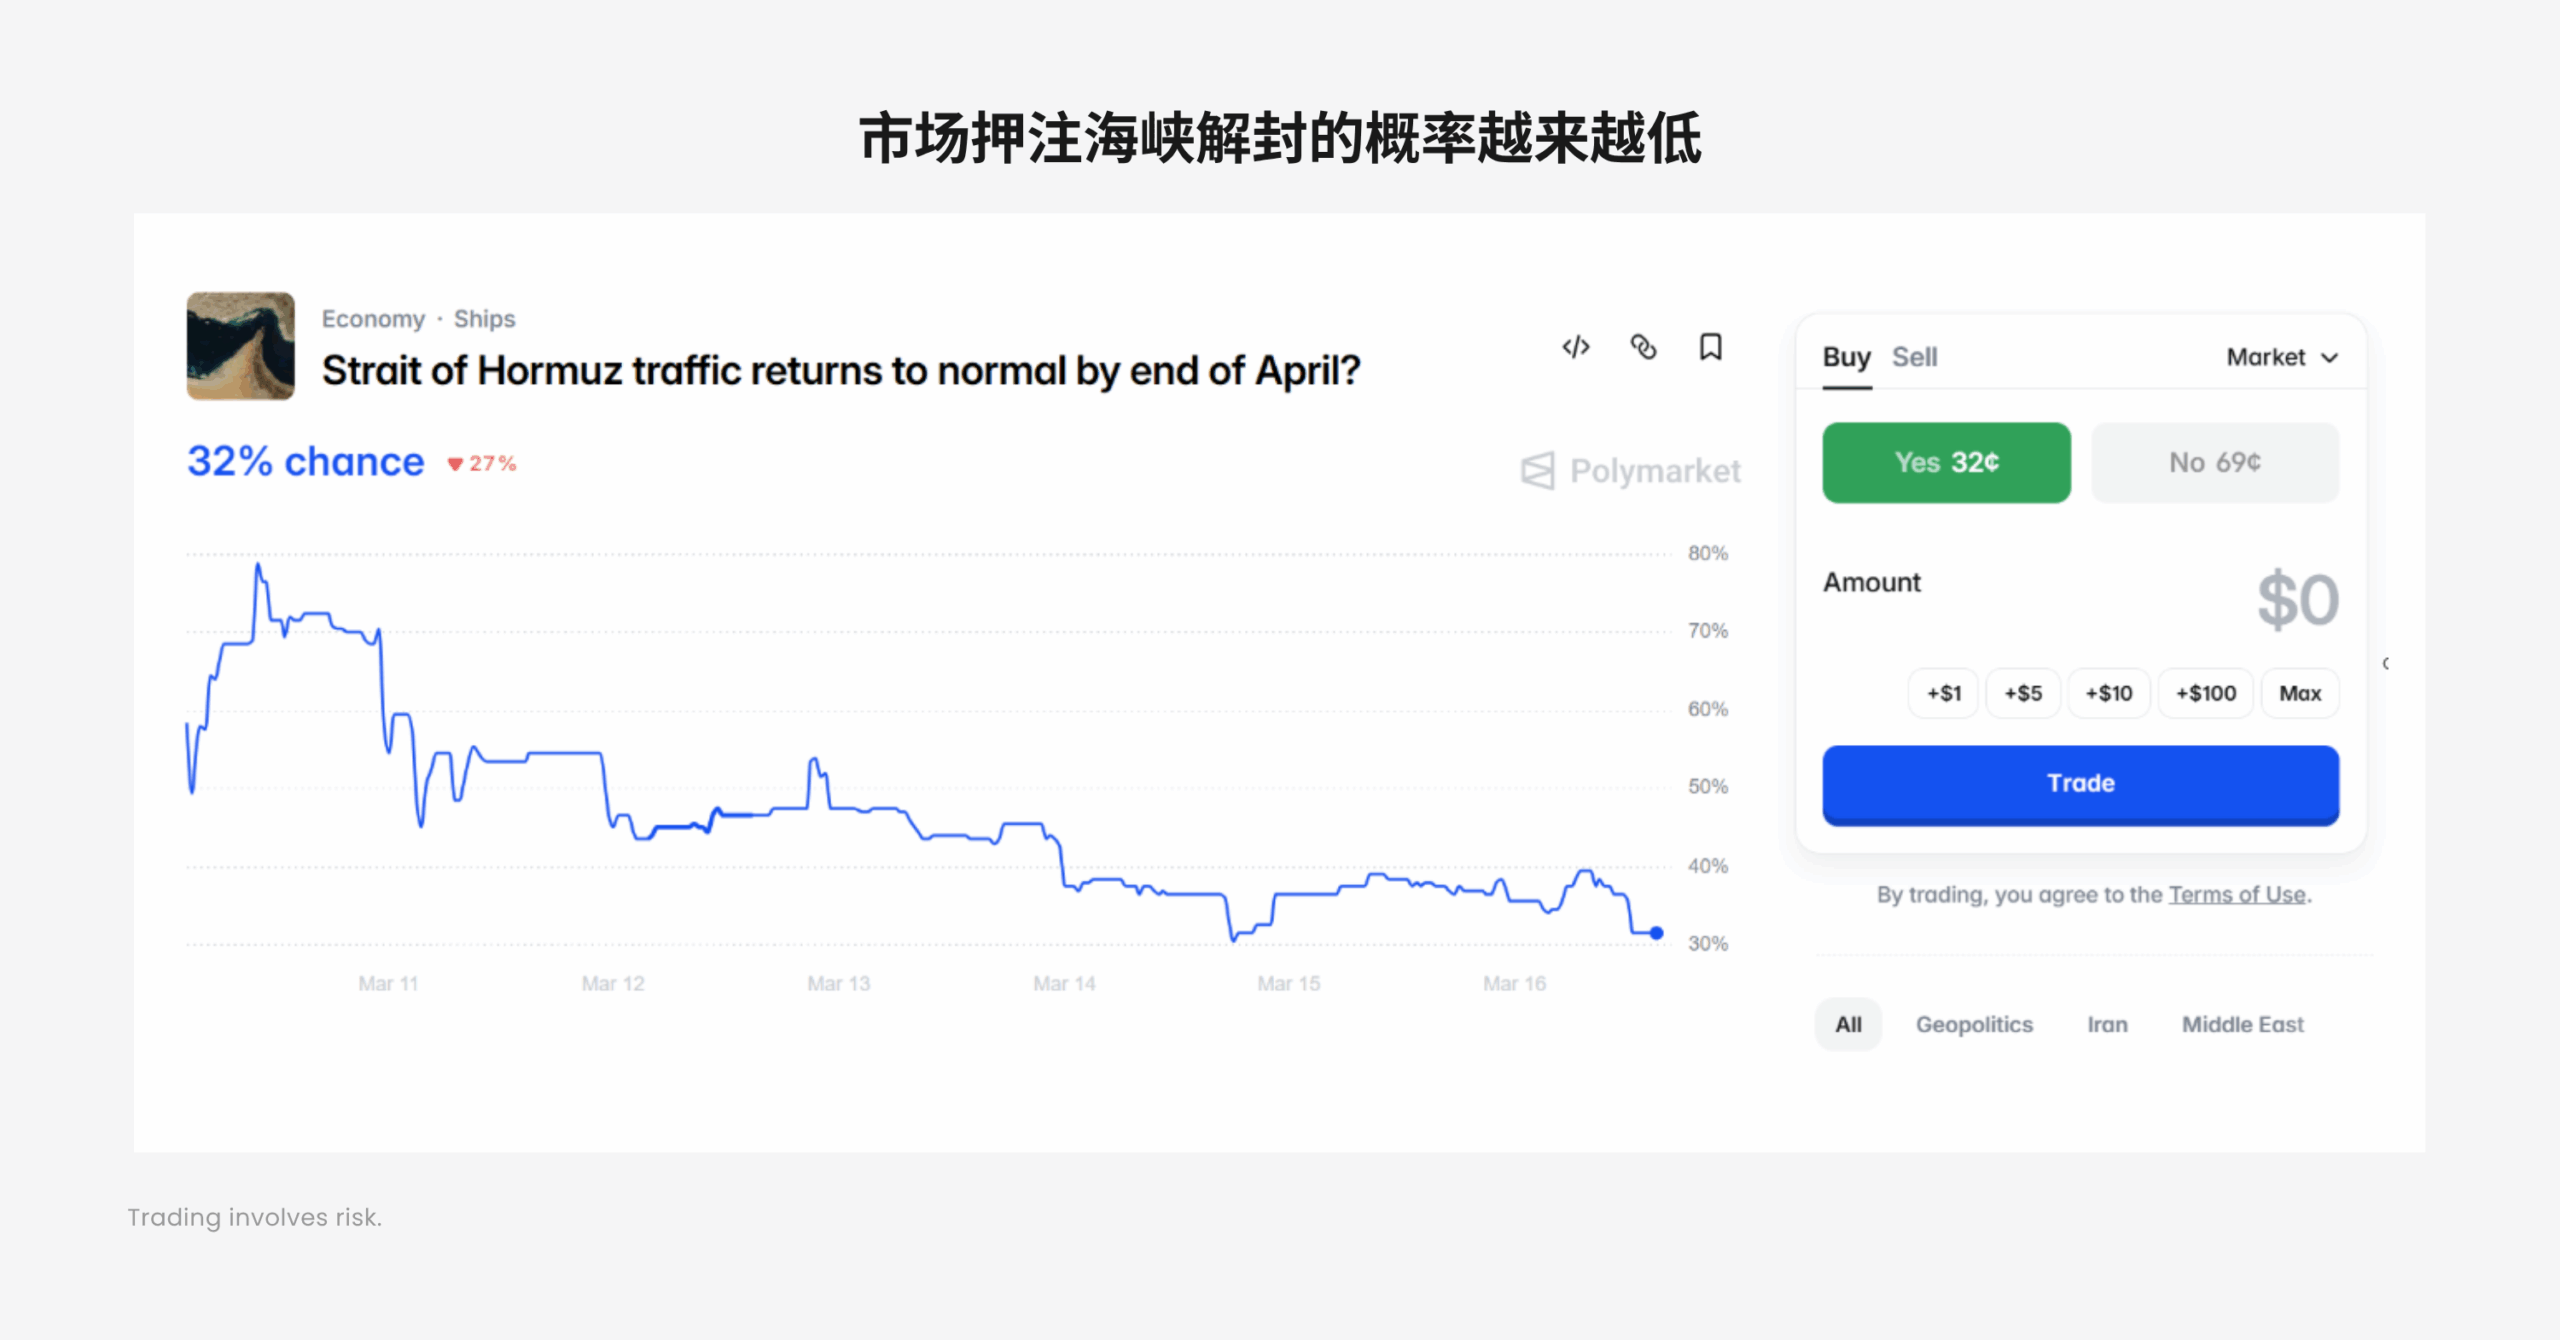Click the current price dot on chart

click(x=1656, y=933)
